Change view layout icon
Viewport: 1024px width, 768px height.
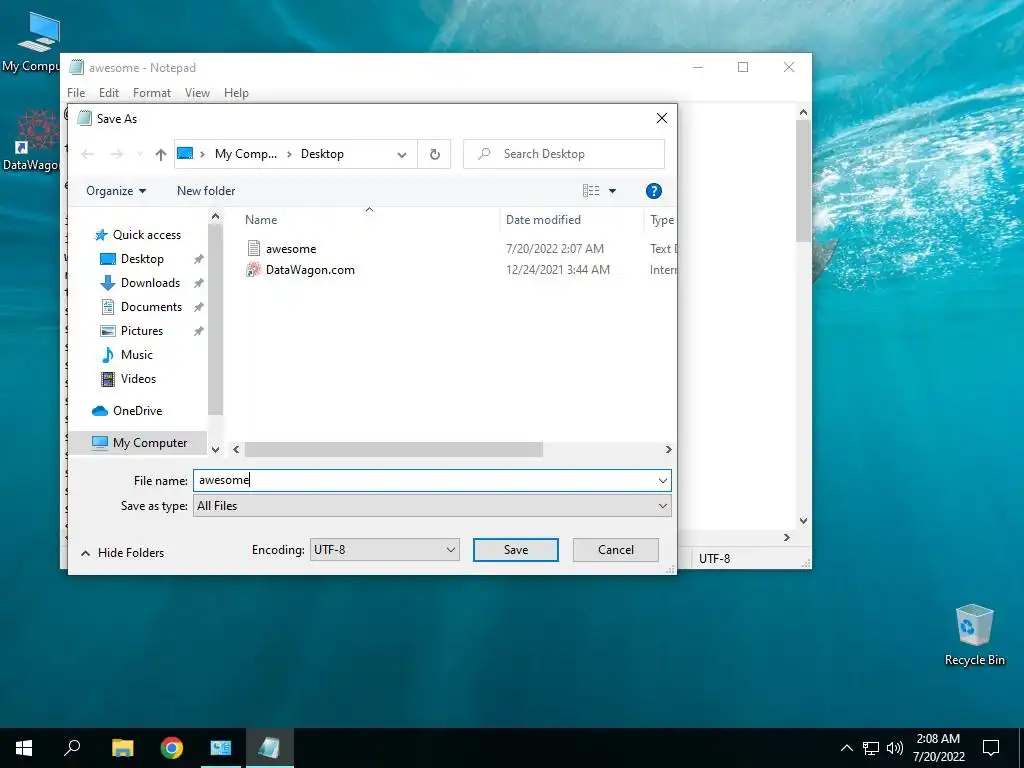pyautogui.click(x=591, y=191)
